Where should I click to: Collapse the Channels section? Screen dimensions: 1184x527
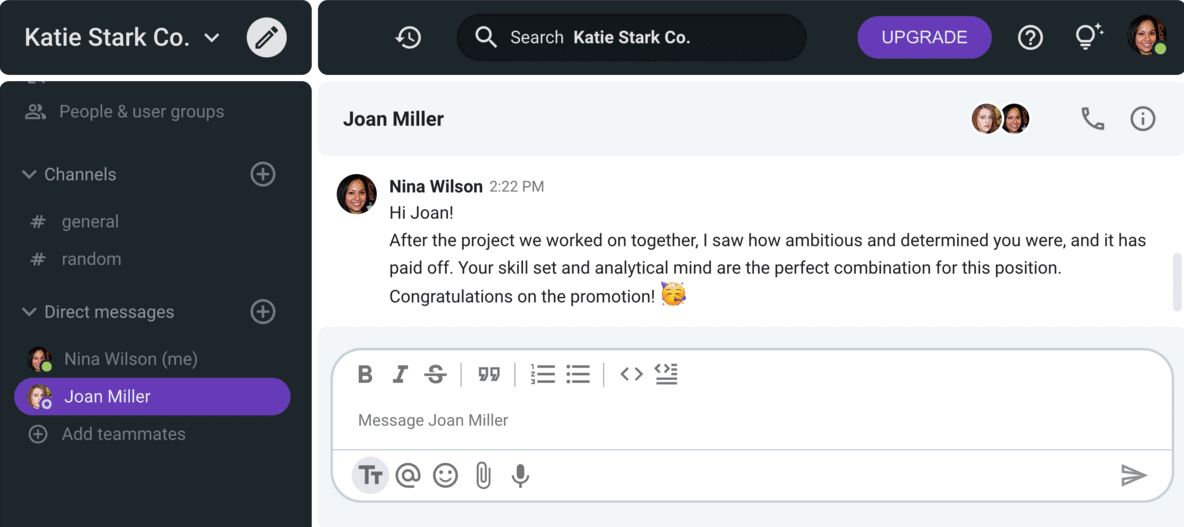29,174
